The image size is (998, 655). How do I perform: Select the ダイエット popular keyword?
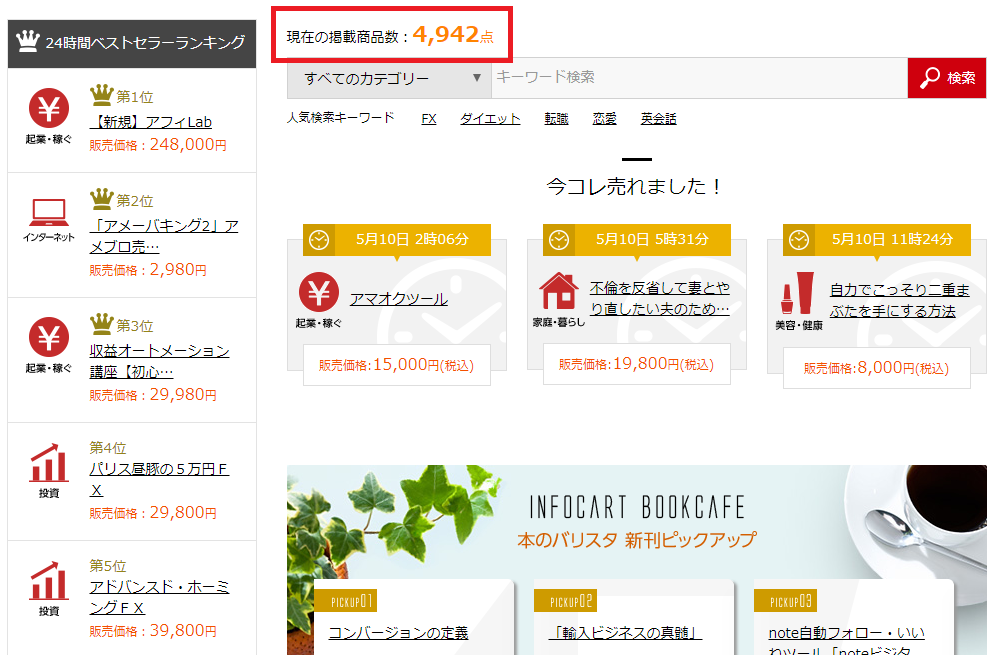tap(490, 118)
